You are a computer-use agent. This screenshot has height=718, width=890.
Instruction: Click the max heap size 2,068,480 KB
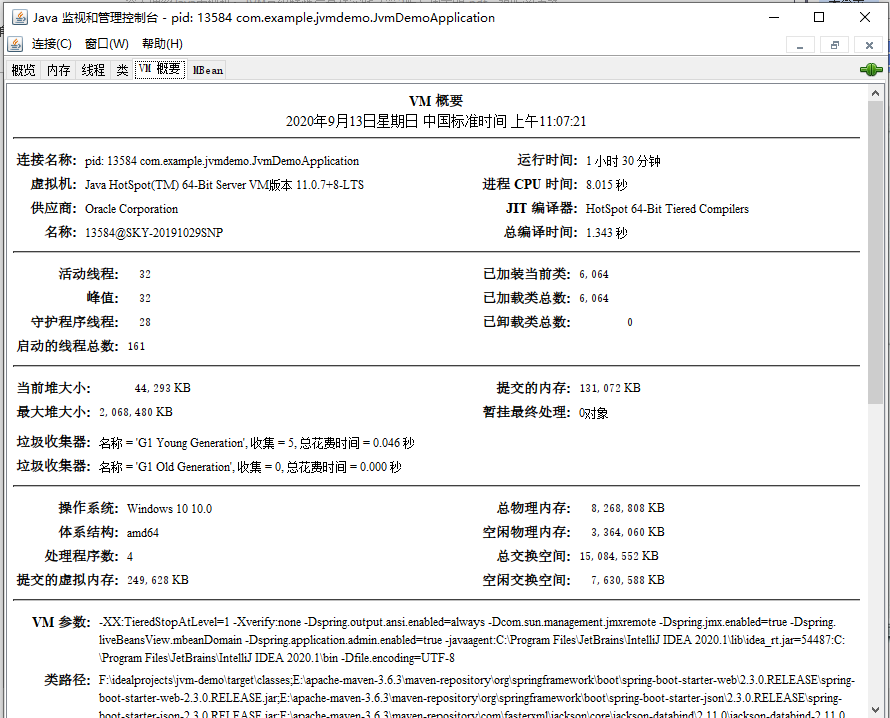tap(136, 412)
